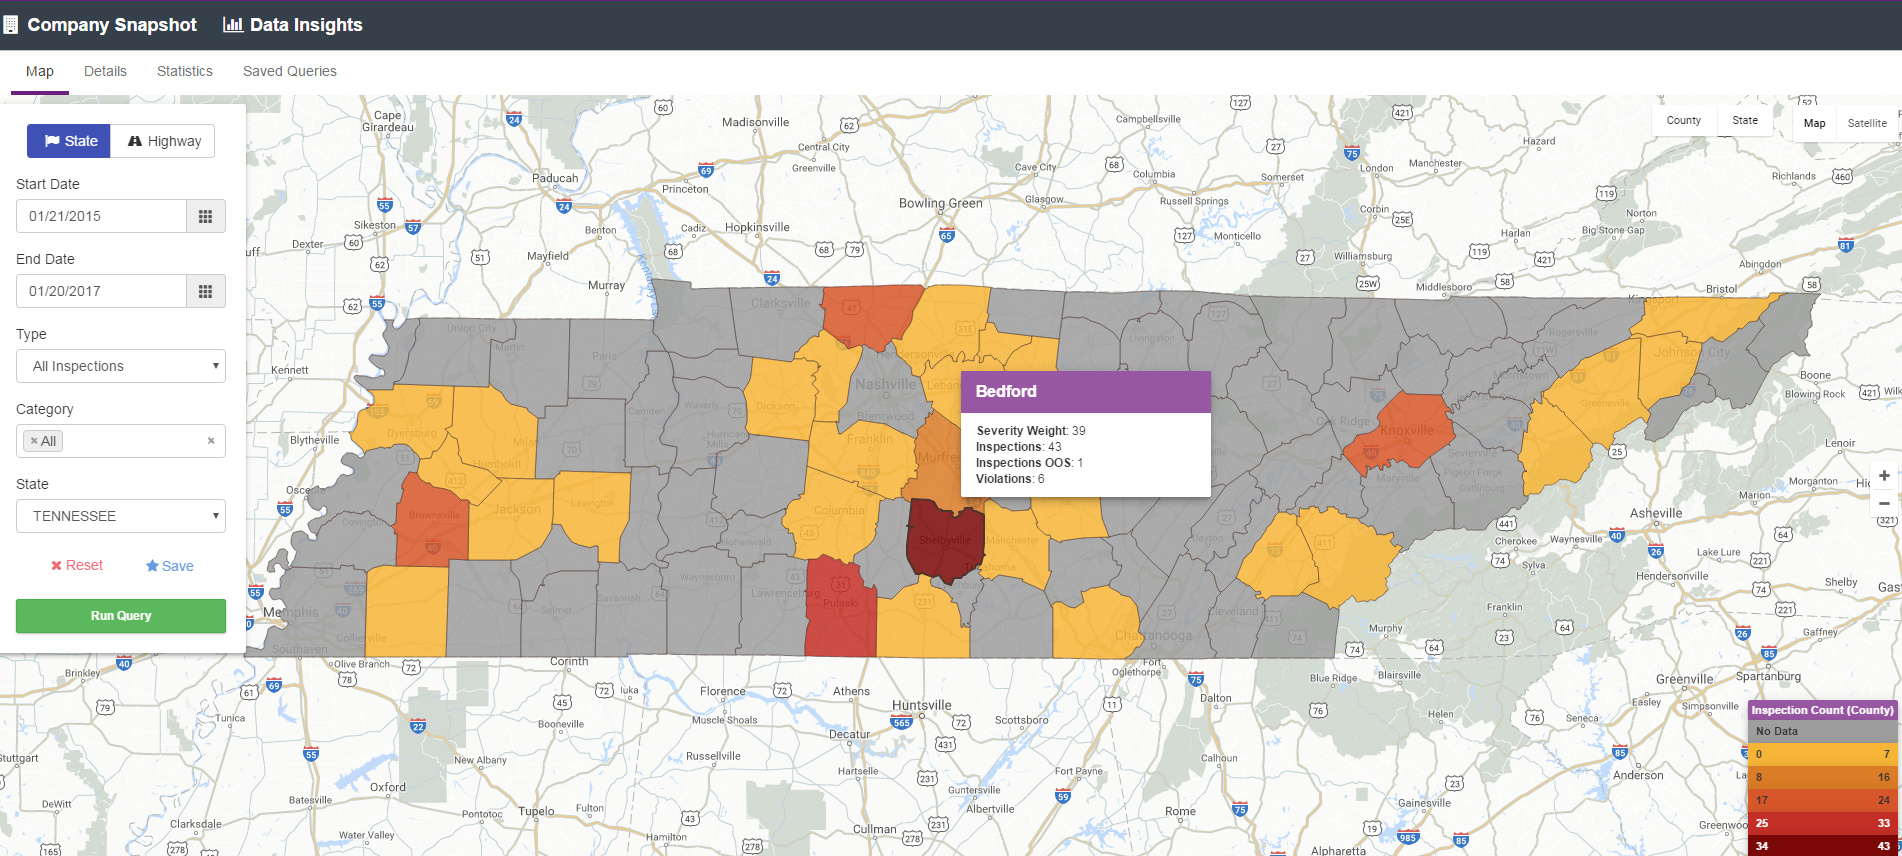The image size is (1902, 856).
Task: Switch to Satellite map view
Action: (1867, 123)
